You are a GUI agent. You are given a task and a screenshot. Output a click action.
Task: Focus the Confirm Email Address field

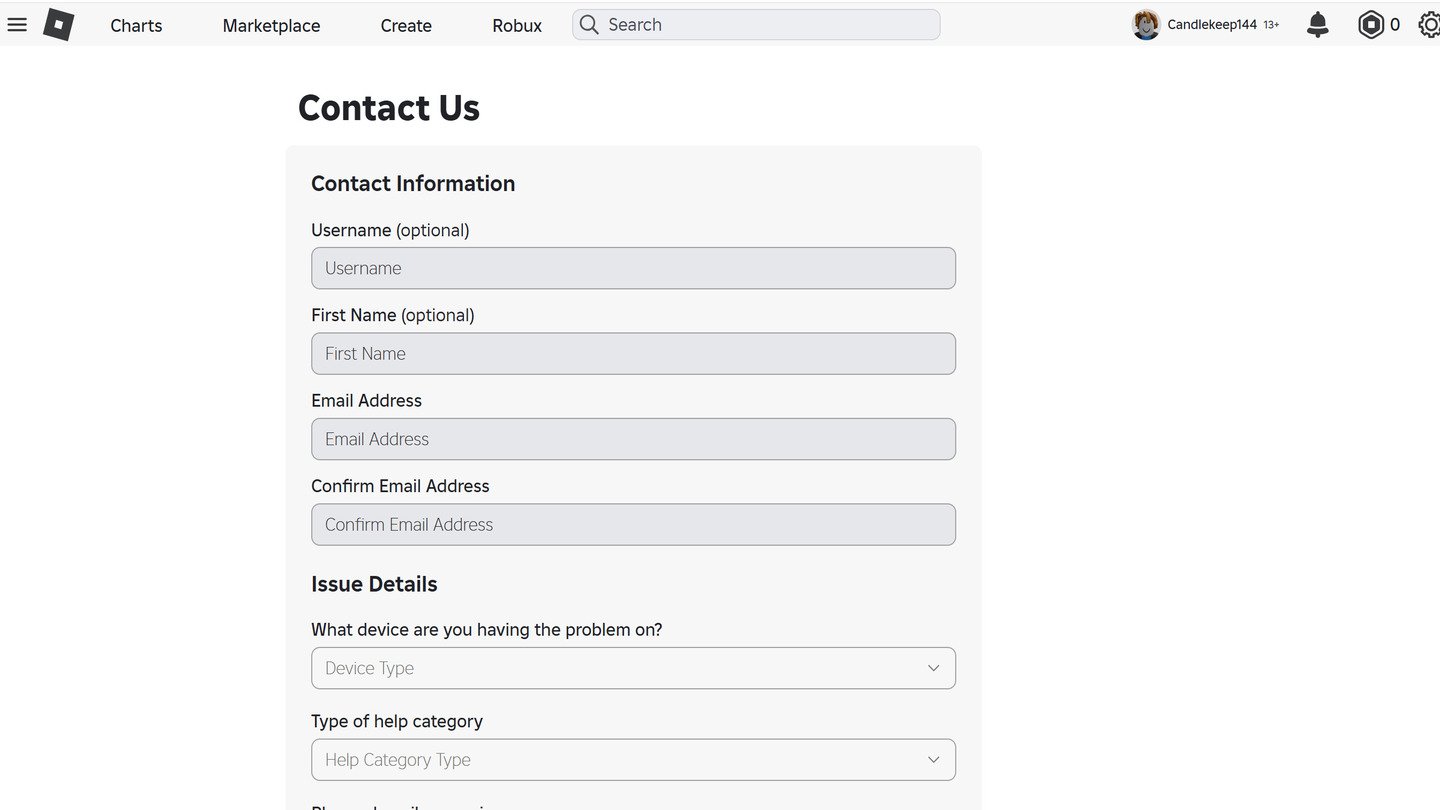click(x=633, y=525)
